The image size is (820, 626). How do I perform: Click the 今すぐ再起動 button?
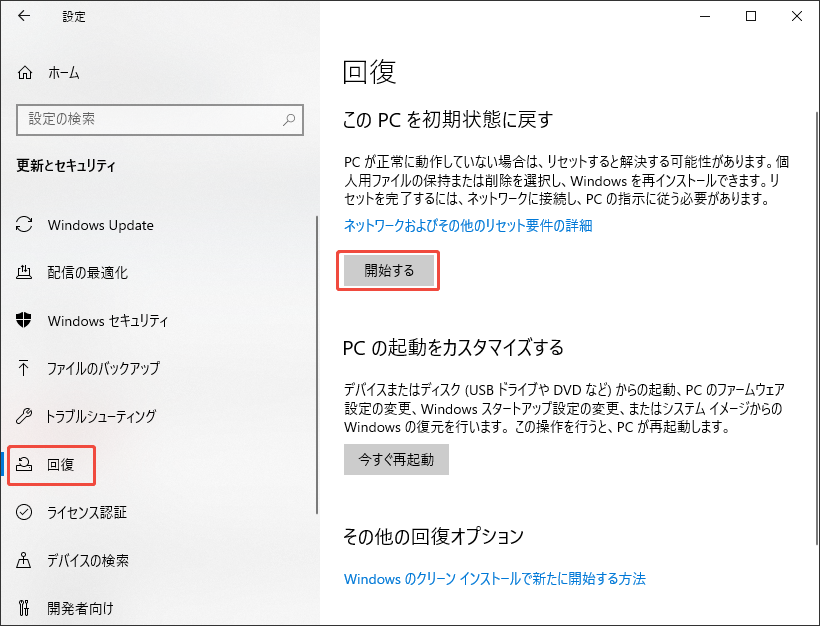tap(396, 460)
